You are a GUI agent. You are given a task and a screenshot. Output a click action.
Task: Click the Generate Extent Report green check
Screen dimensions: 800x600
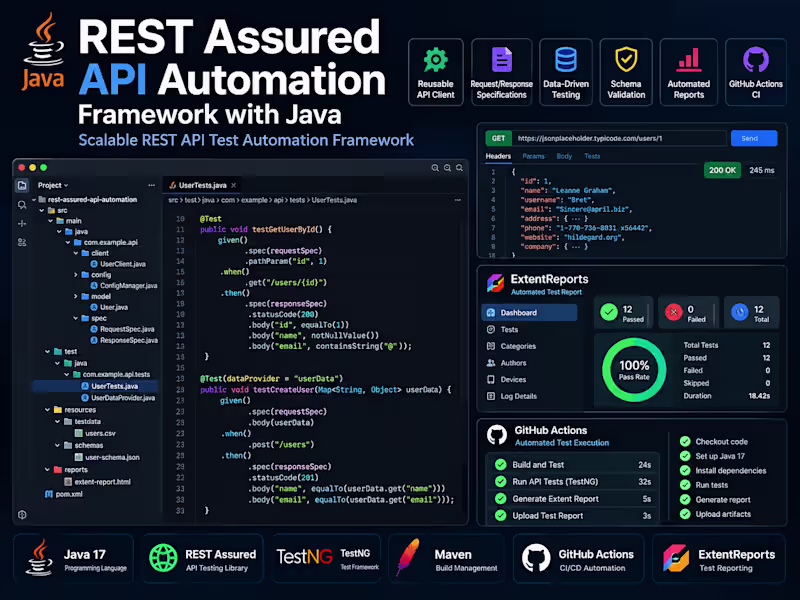coord(501,498)
